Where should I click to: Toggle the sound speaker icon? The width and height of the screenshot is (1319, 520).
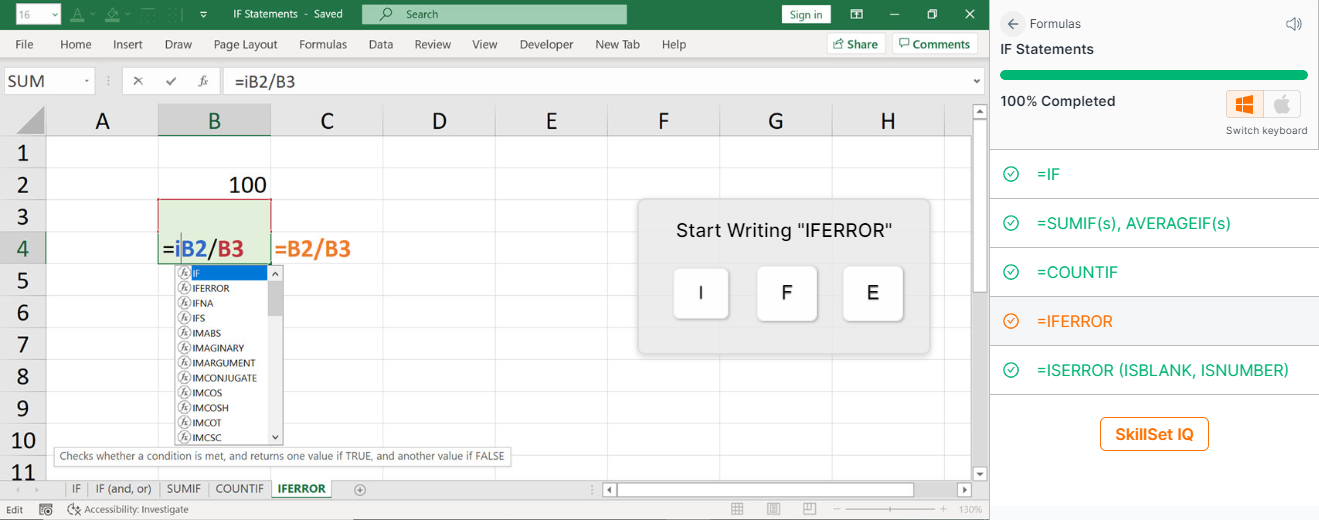1293,24
